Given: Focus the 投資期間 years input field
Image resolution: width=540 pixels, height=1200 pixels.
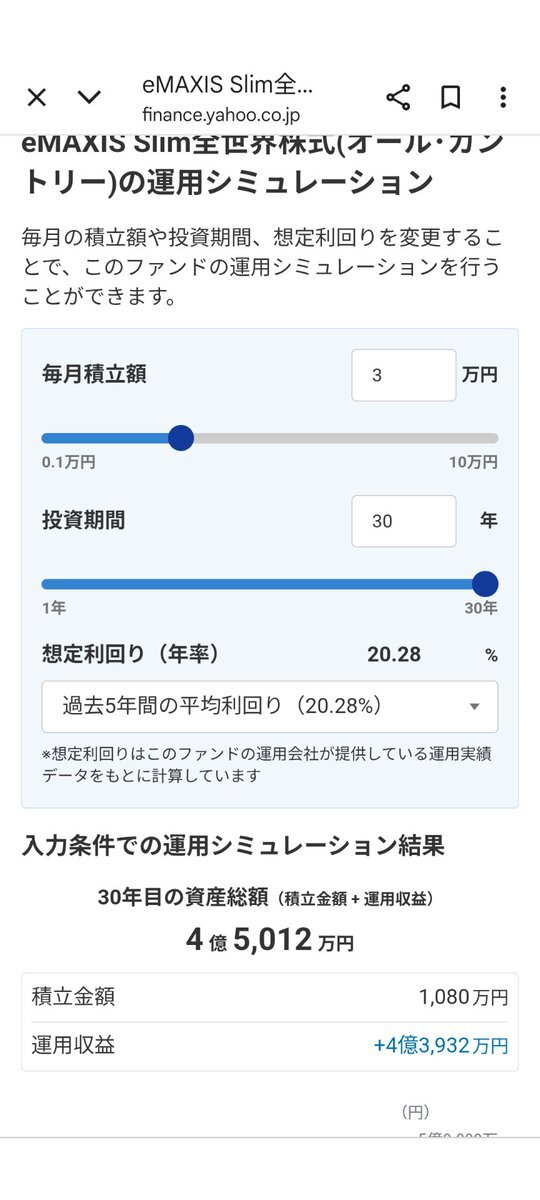Looking at the screenshot, I should 404,521.
